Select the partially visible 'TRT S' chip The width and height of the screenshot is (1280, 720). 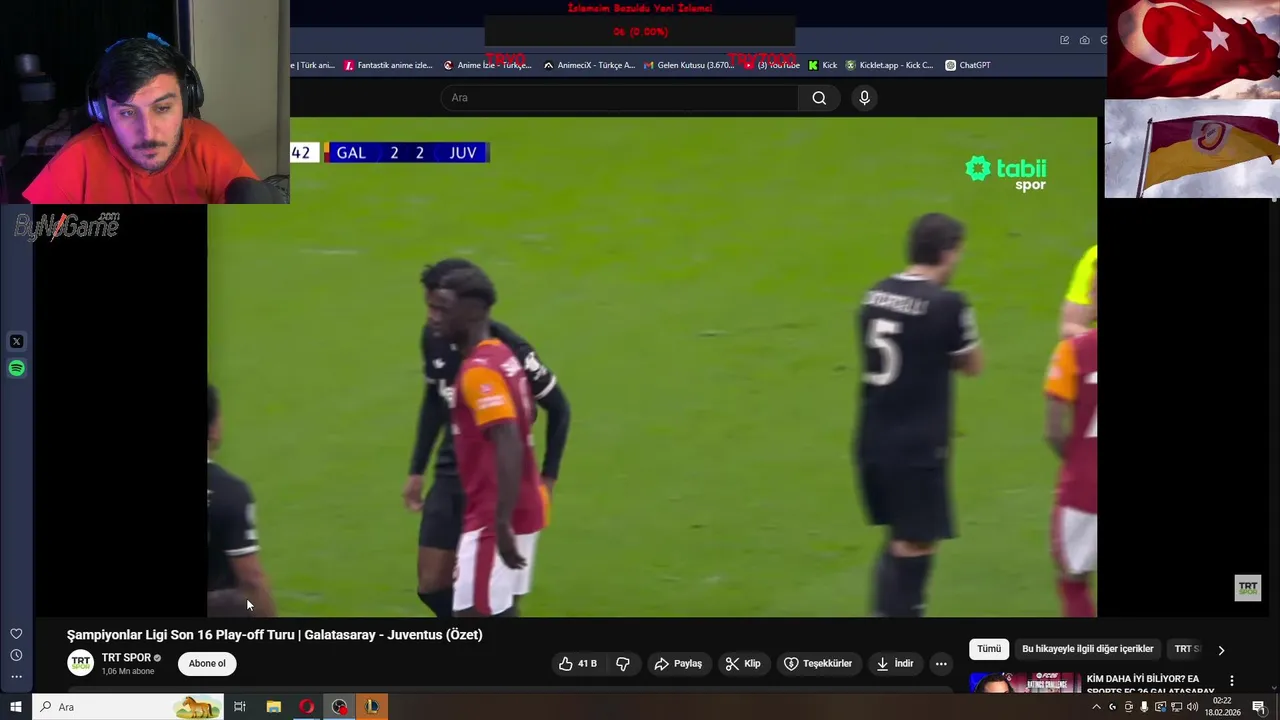pyautogui.click(x=1186, y=649)
